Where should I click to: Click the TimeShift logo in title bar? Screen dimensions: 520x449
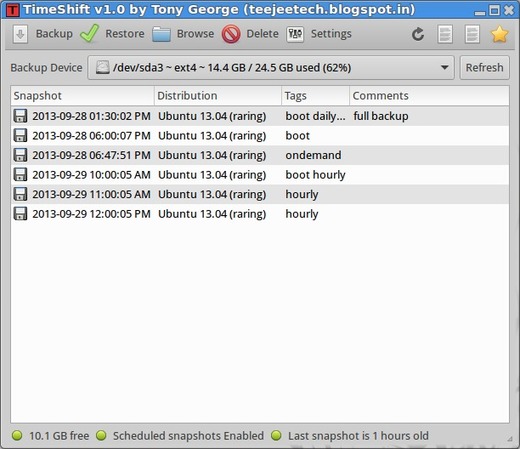(x=13, y=10)
